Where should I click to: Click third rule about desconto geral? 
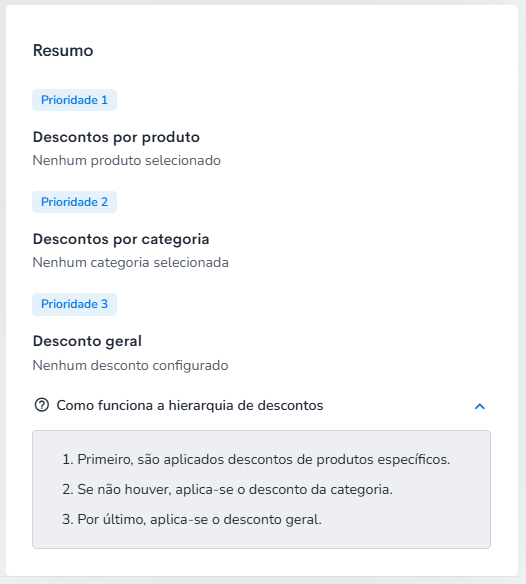[x=192, y=519]
